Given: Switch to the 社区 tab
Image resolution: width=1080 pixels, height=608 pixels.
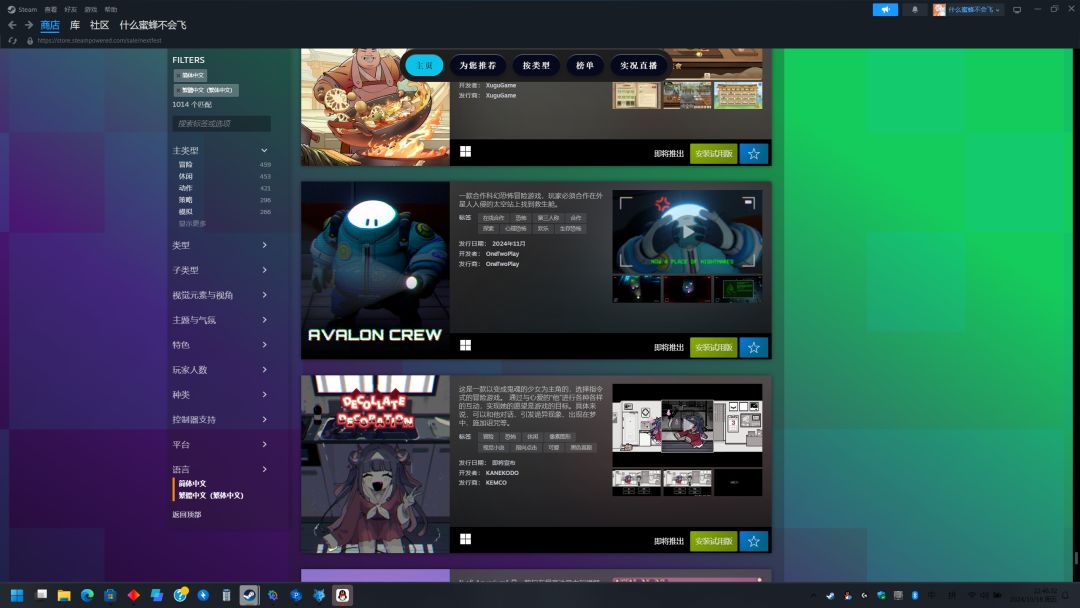Looking at the screenshot, I should click(99, 25).
